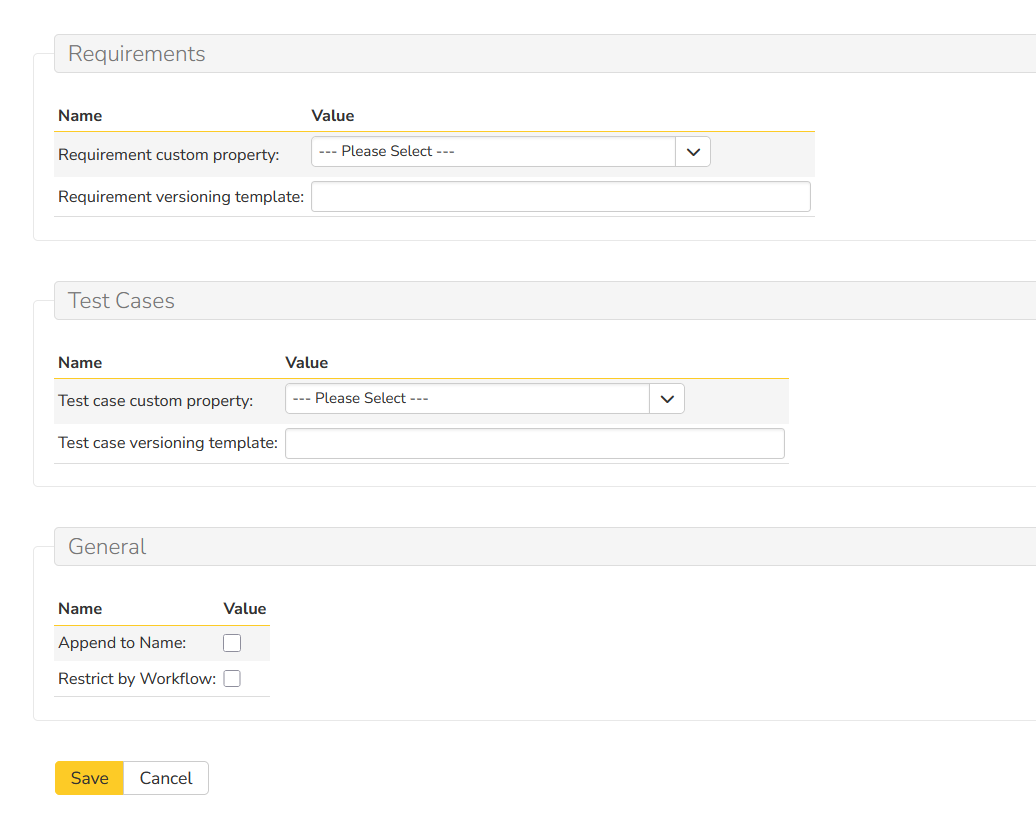Click the Test case custom property 'Please Select' field

(x=467, y=399)
